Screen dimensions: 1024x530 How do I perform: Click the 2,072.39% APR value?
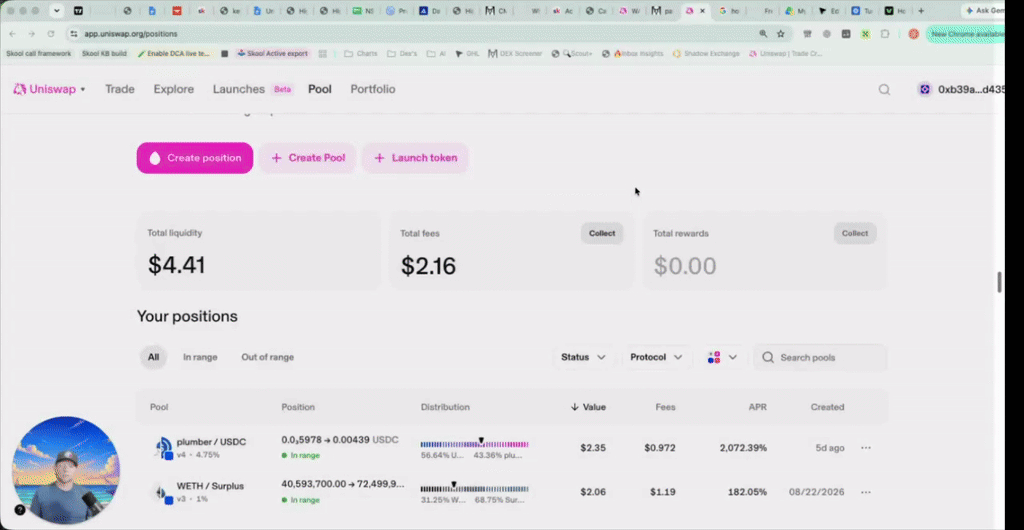pyautogui.click(x=743, y=448)
